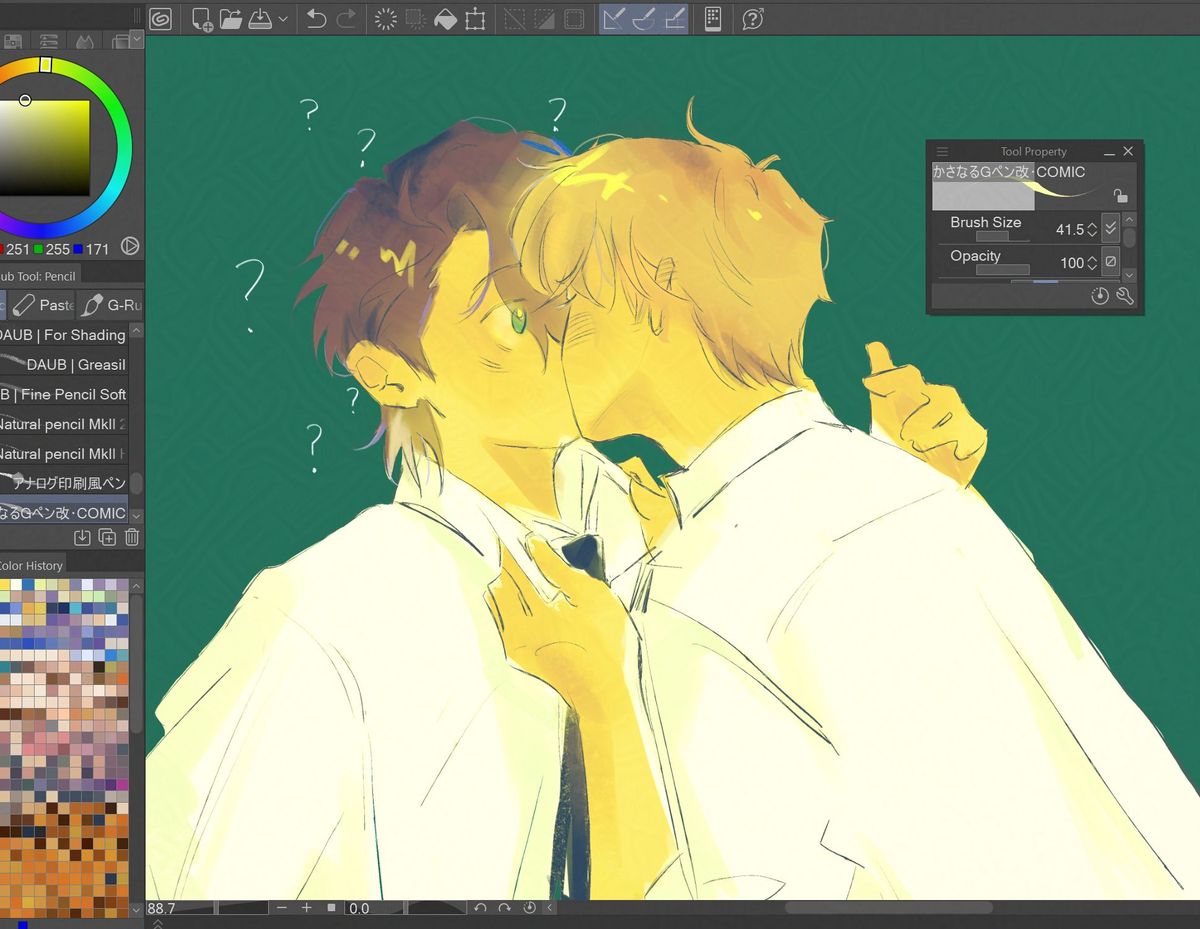Pick a shade in the color square
1200x929 pixels.
pos(44,148)
